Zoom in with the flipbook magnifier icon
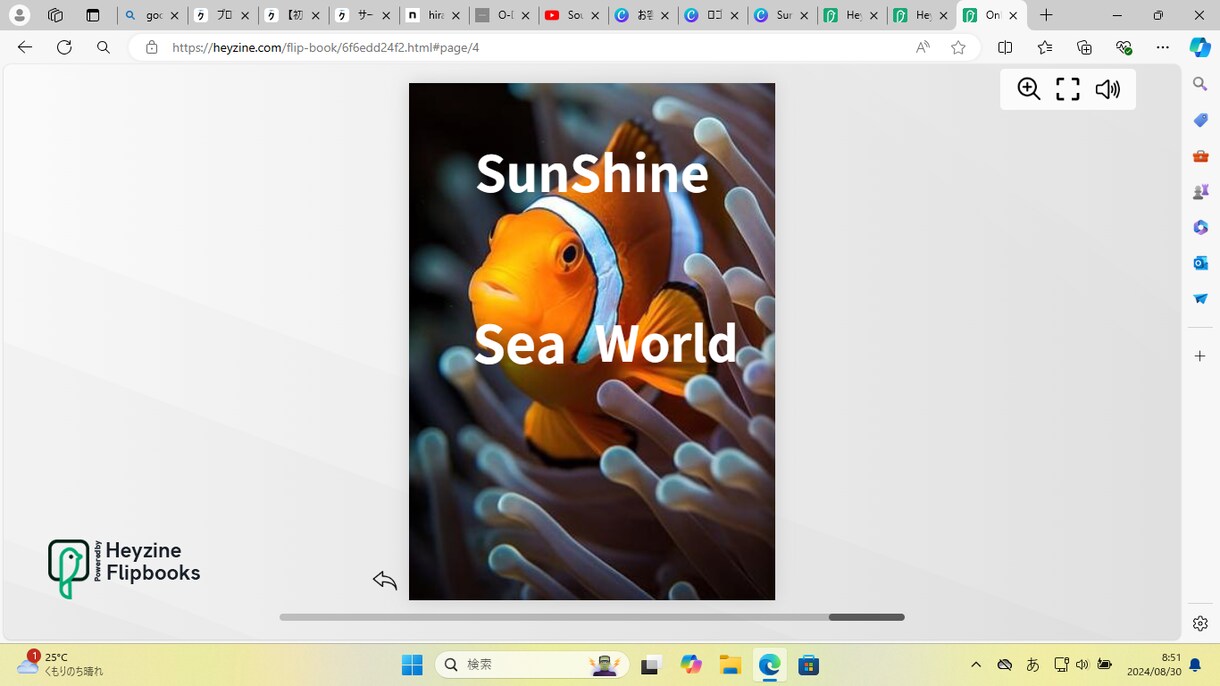This screenshot has width=1220, height=686. point(1029,89)
